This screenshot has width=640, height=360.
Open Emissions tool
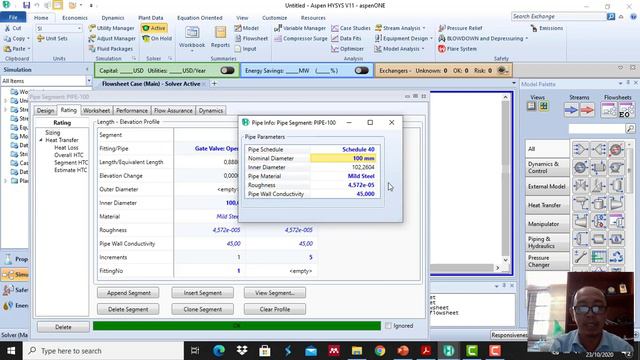547,28
